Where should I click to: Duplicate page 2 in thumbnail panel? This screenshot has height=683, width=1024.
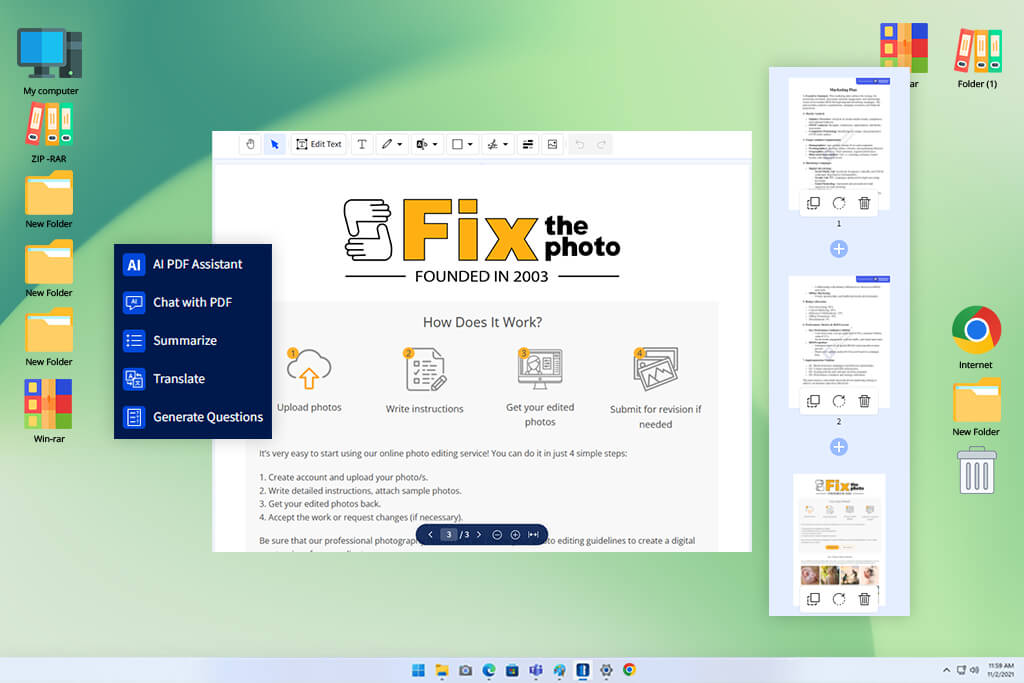tap(813, 401)
